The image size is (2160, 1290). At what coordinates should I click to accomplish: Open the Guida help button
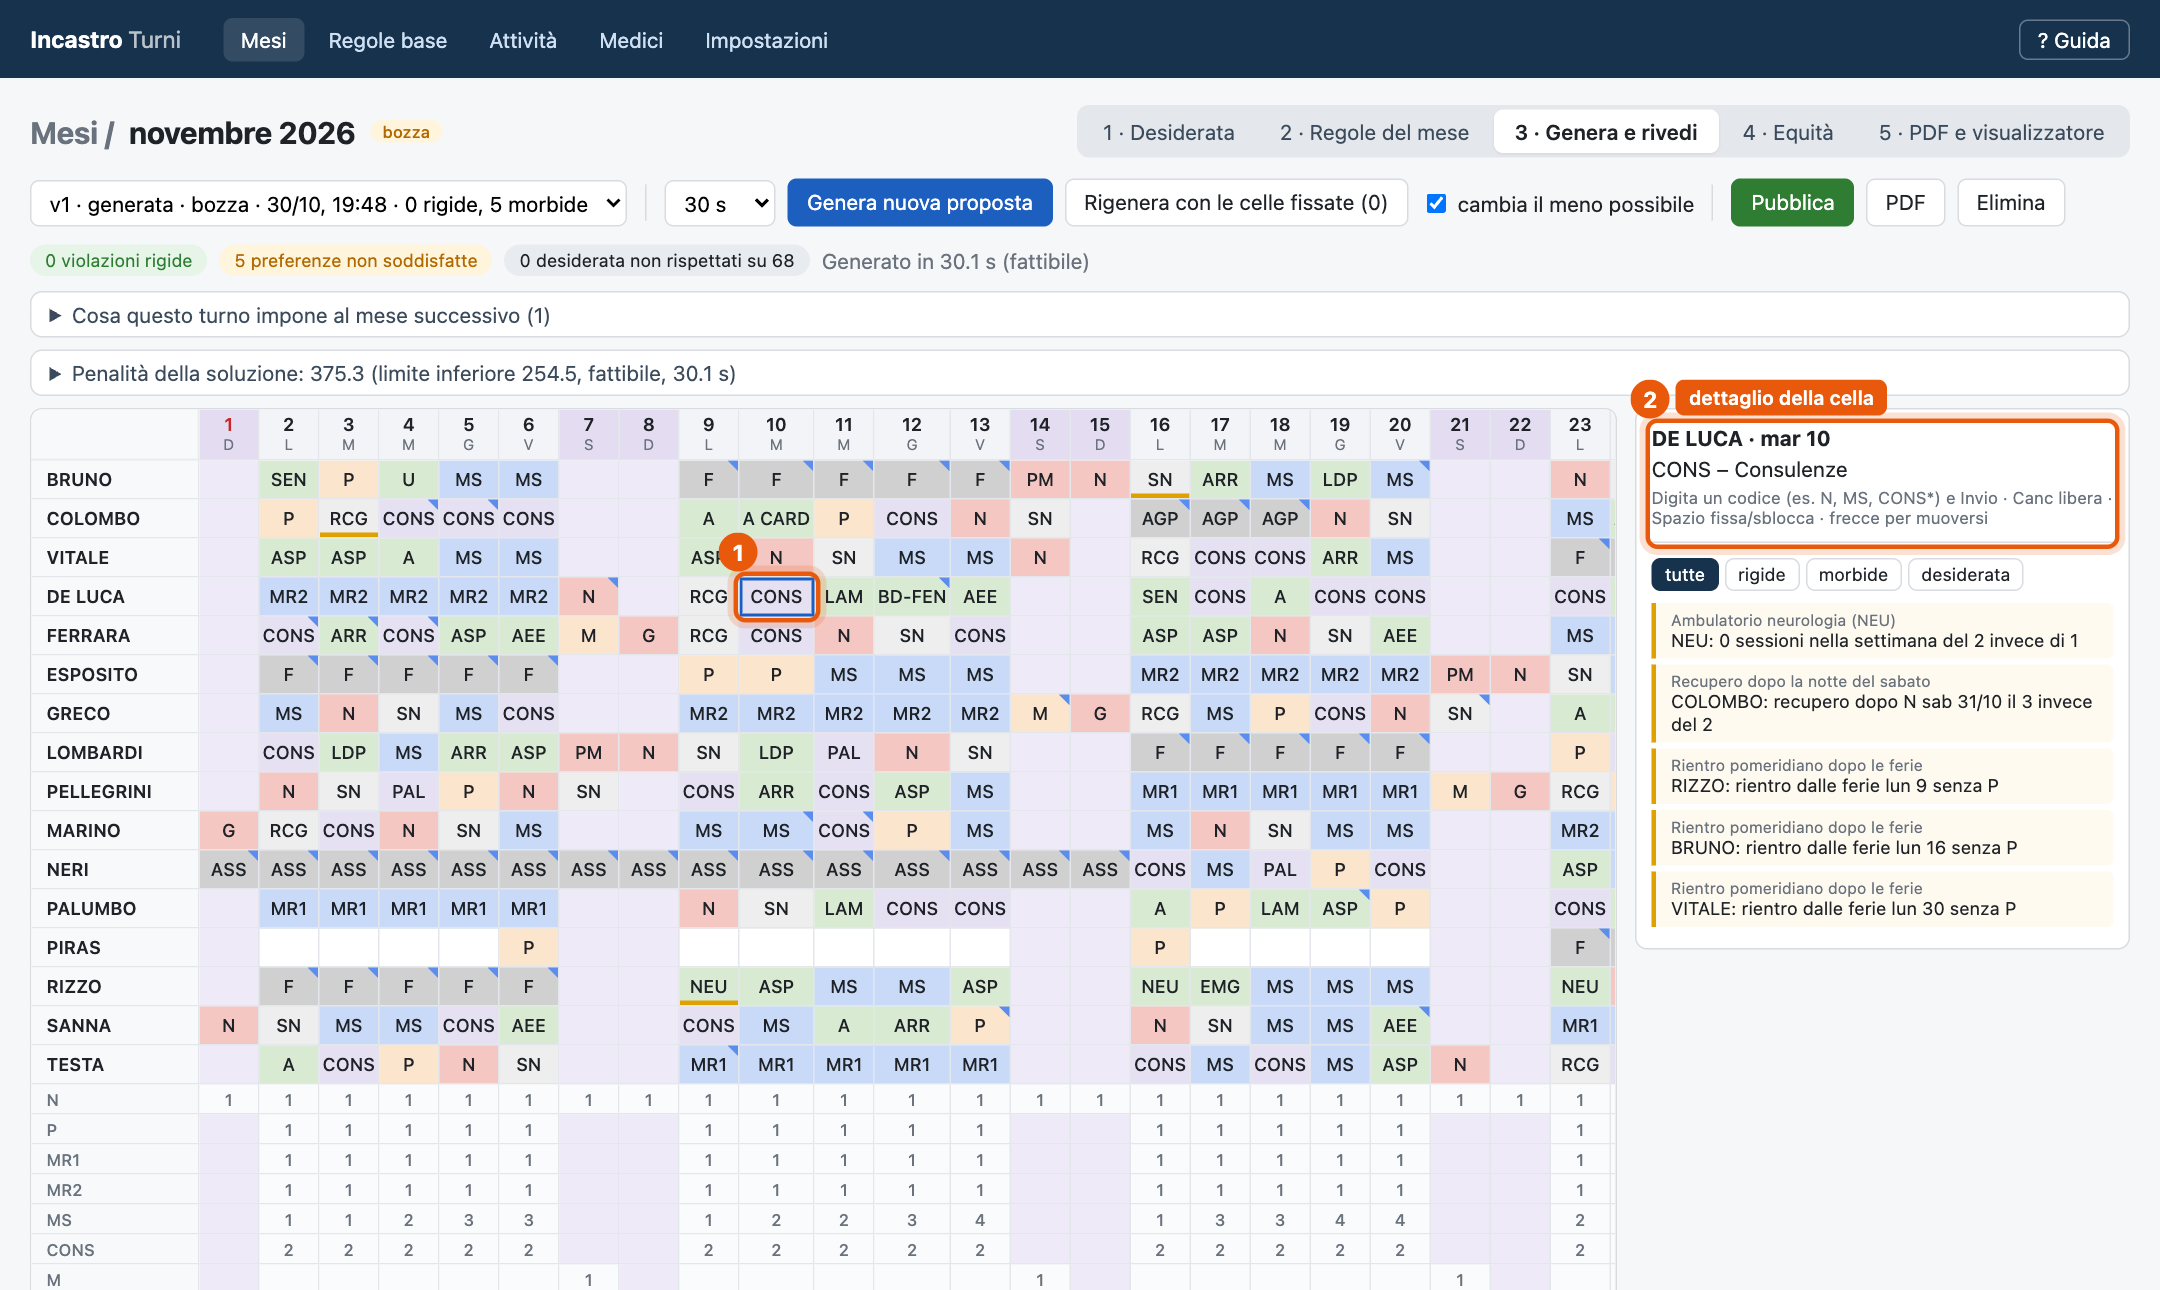[x=2074, y=40]
